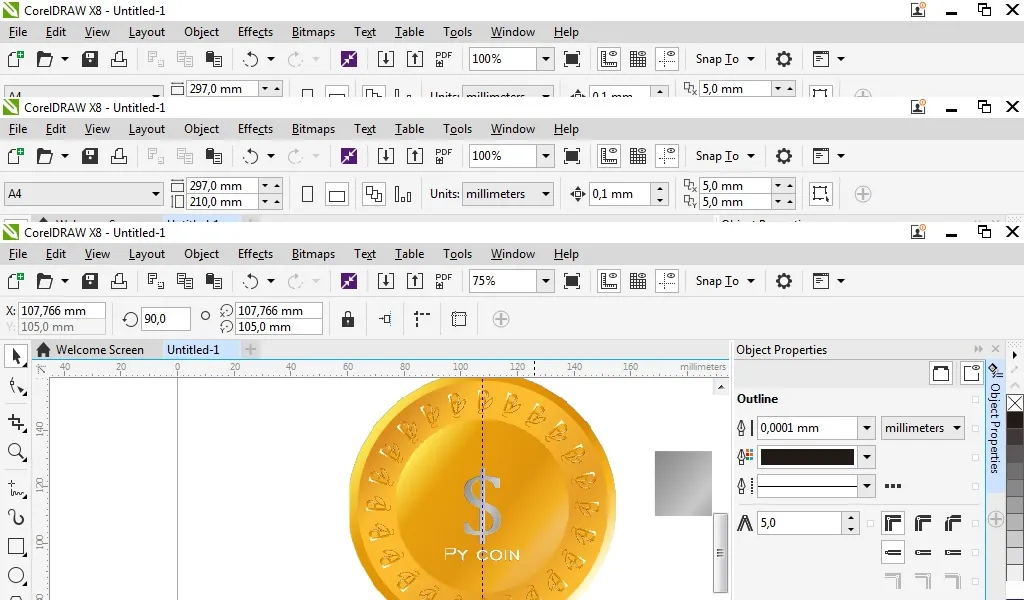Collapse Object Properties docker double arrows
This screenshot has height=600, width=1024.
pyautogui.click(x=978, y=349)
